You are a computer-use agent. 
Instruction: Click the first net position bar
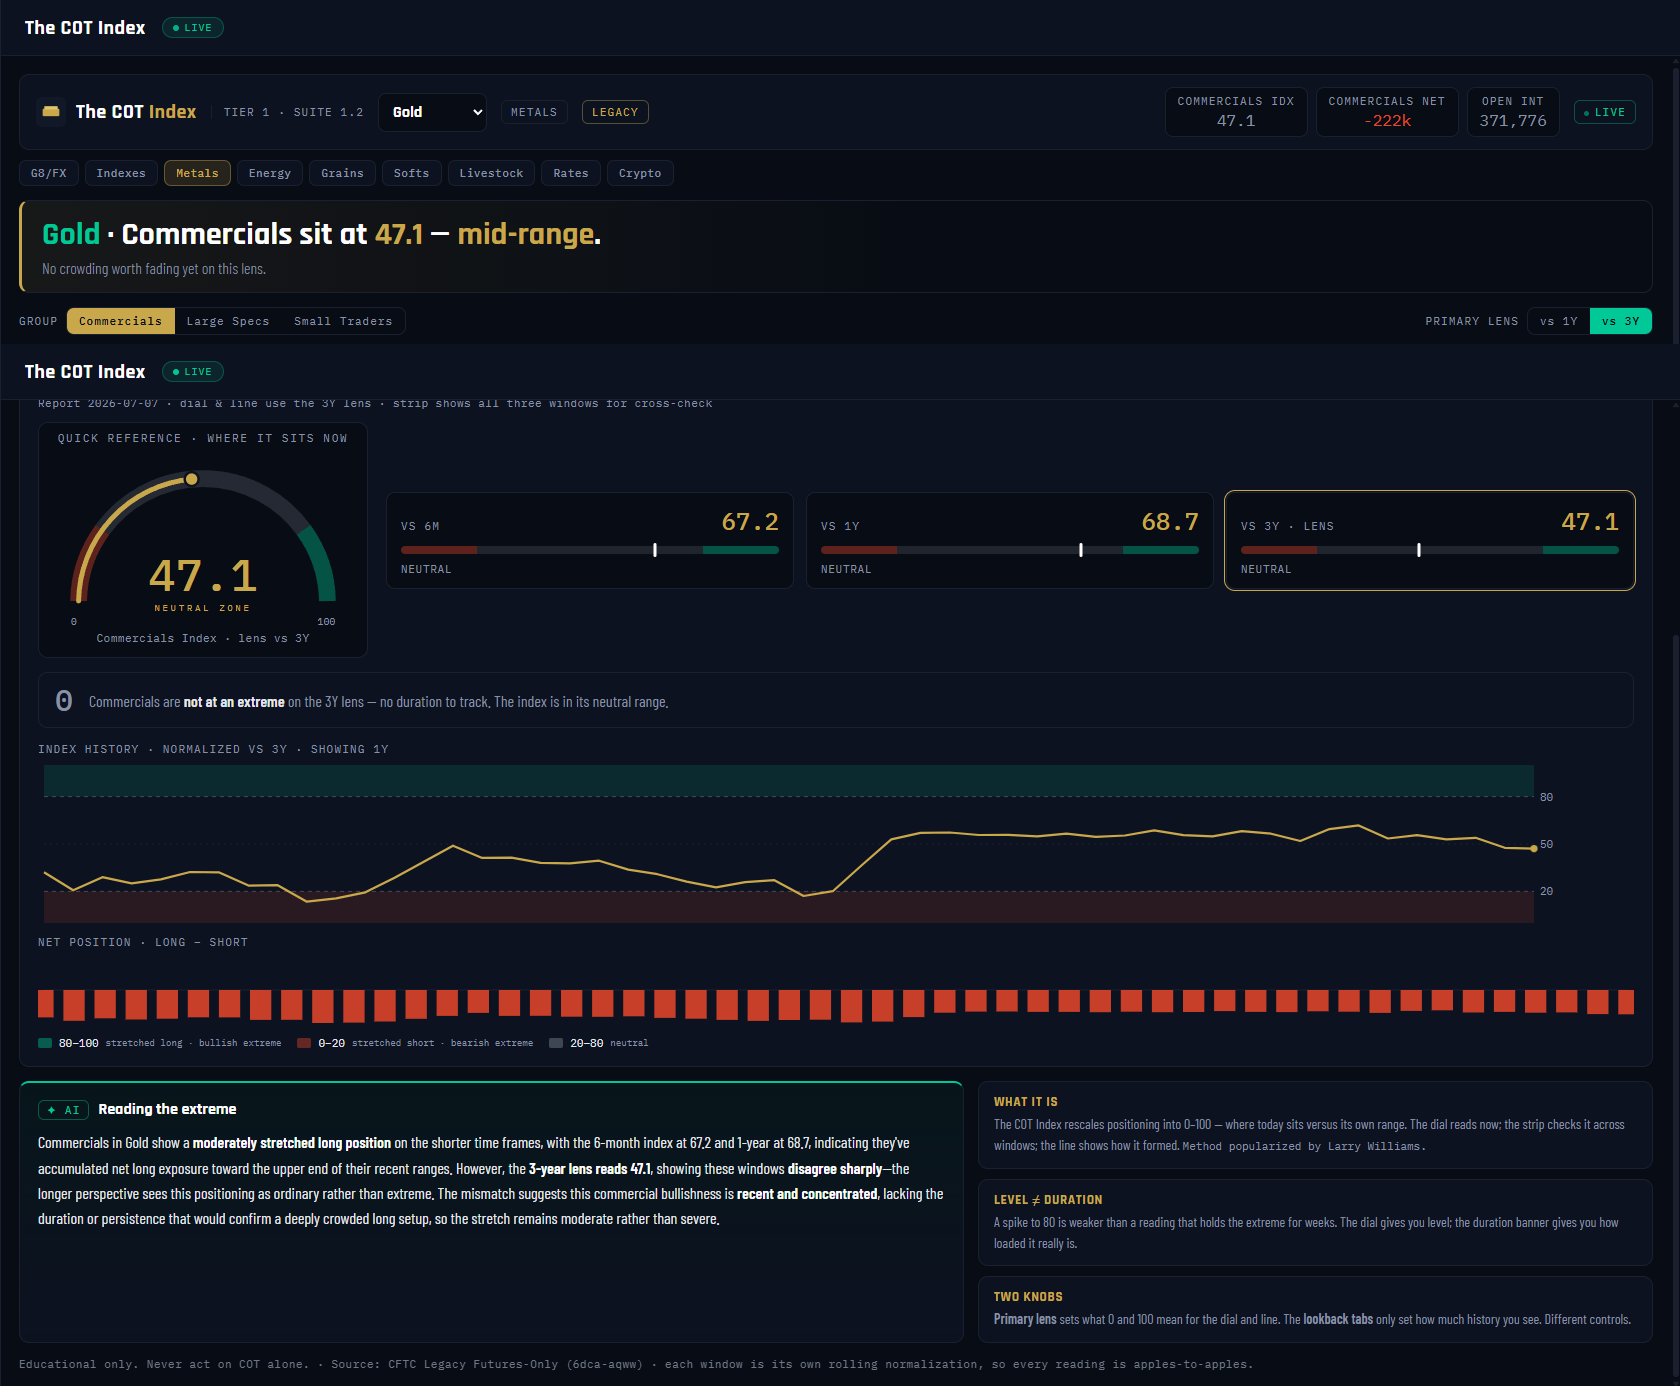(45, 1002)
